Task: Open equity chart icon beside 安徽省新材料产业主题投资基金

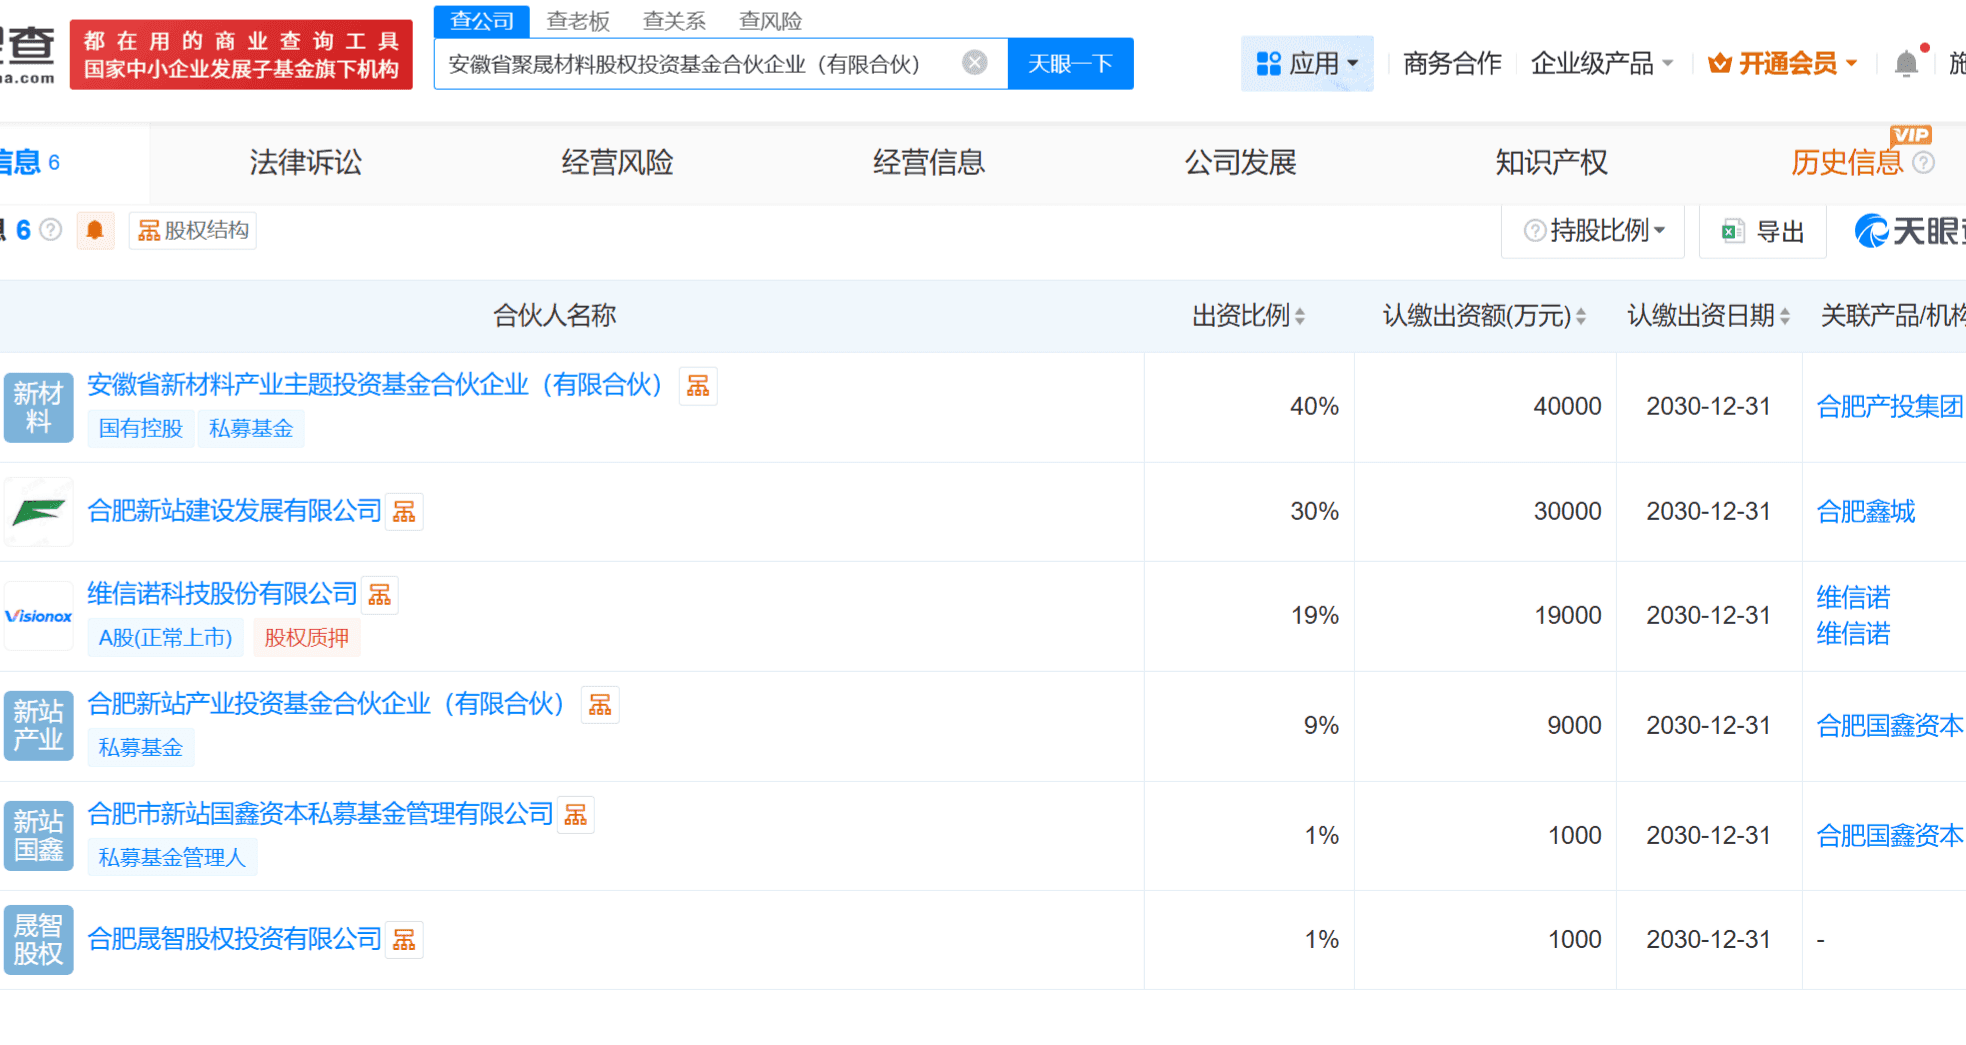Action: [x=698, y=385]
